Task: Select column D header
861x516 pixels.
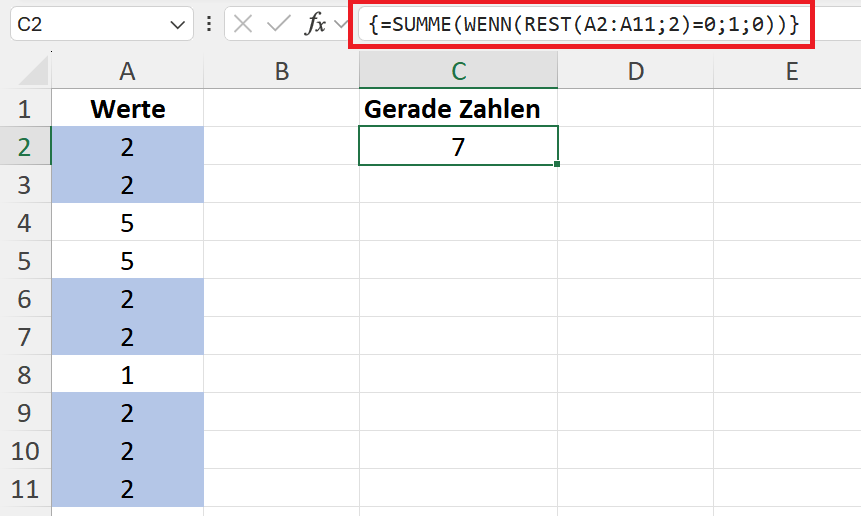Action: [x=635, y=71]
